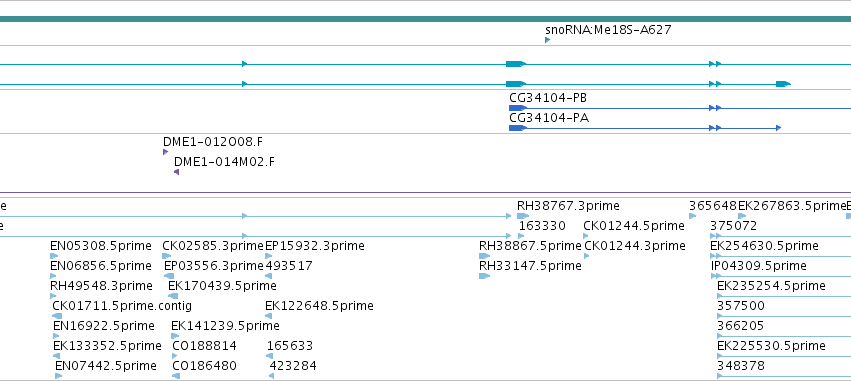The image size is (851, 381).
Task: Click the blue first exon block of CG34104-PB
Action: [x=518, y=108]
